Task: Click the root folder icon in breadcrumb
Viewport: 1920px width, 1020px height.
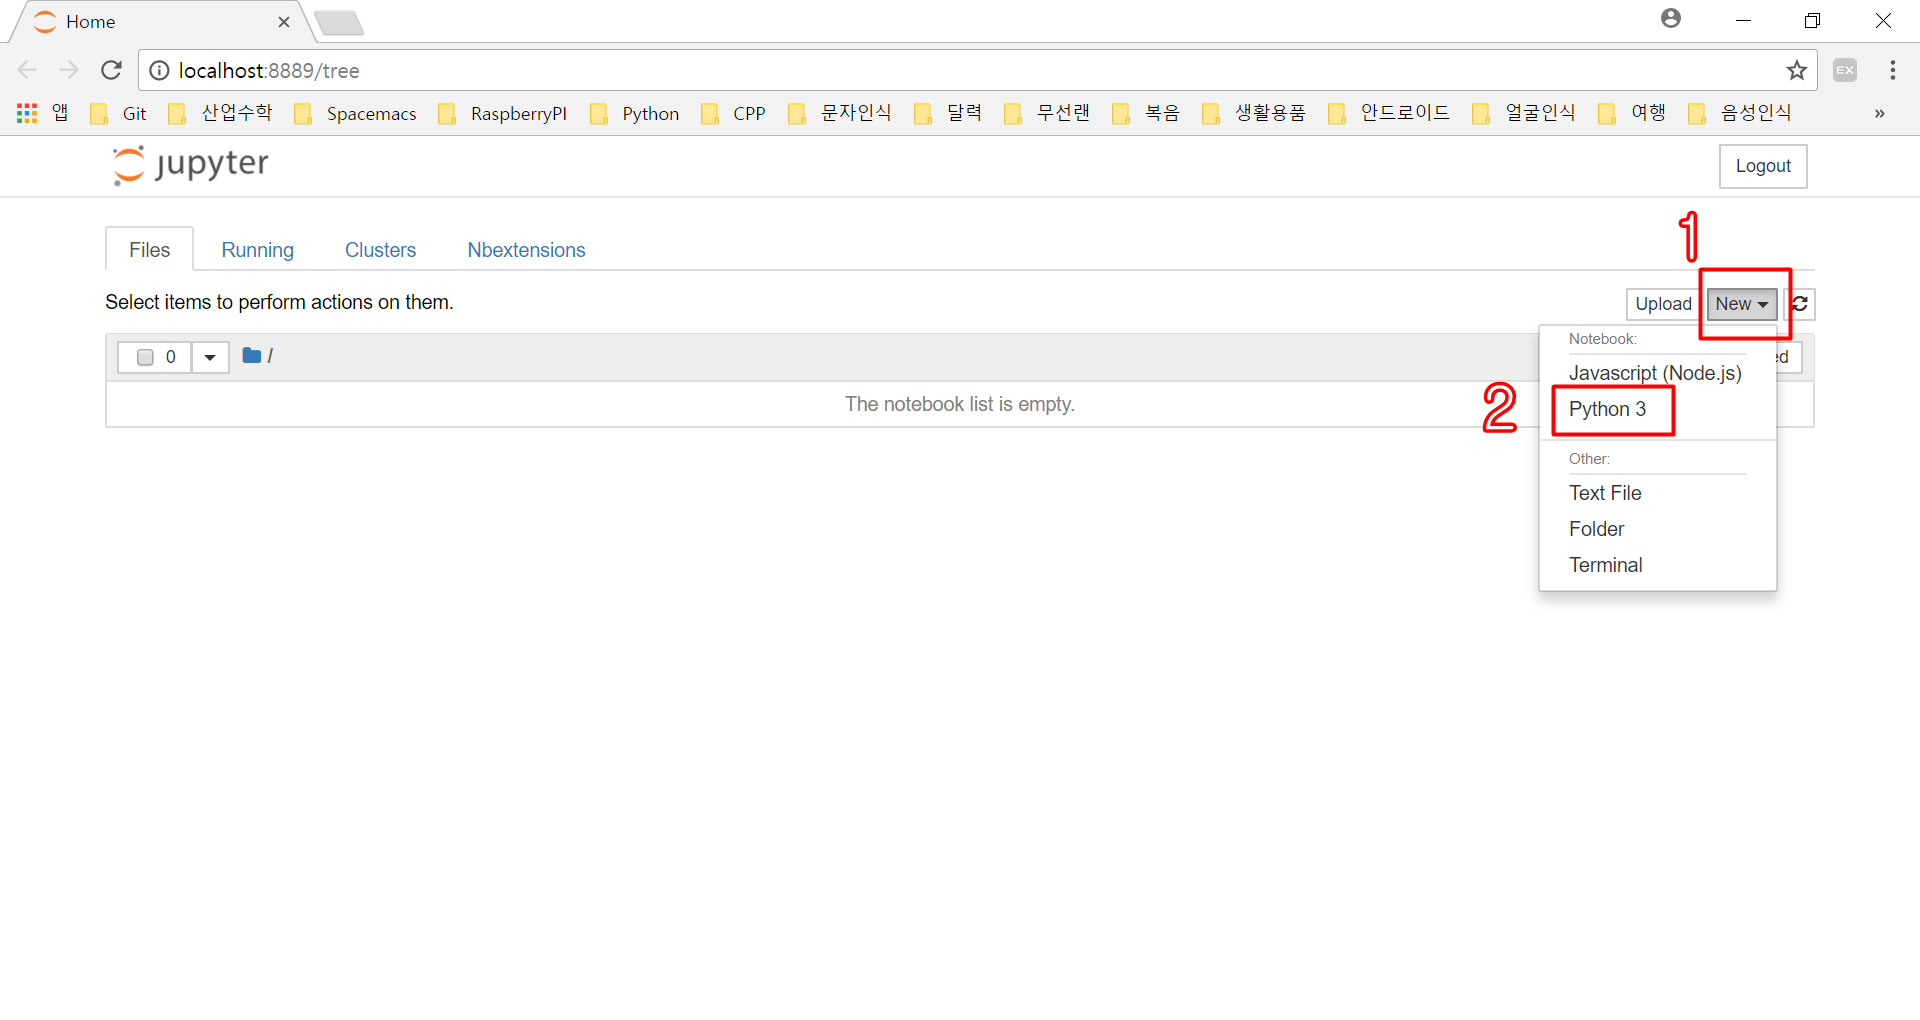Action: tap(251, 356)
